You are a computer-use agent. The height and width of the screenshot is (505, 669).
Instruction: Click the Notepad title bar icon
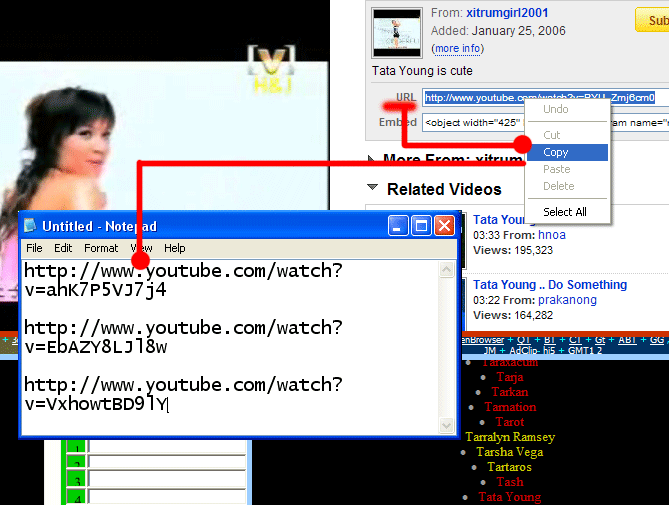tap(30, 226)
